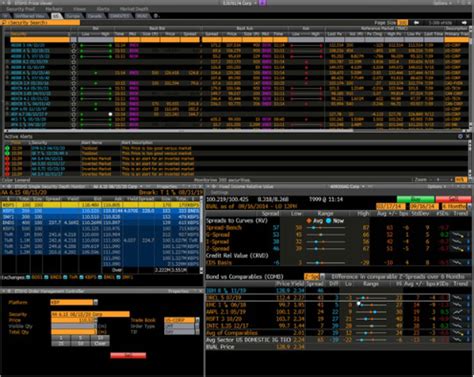Click the quantity 50 button
Viewport: 474px width, 377px height.
click(x=80, y=343)
